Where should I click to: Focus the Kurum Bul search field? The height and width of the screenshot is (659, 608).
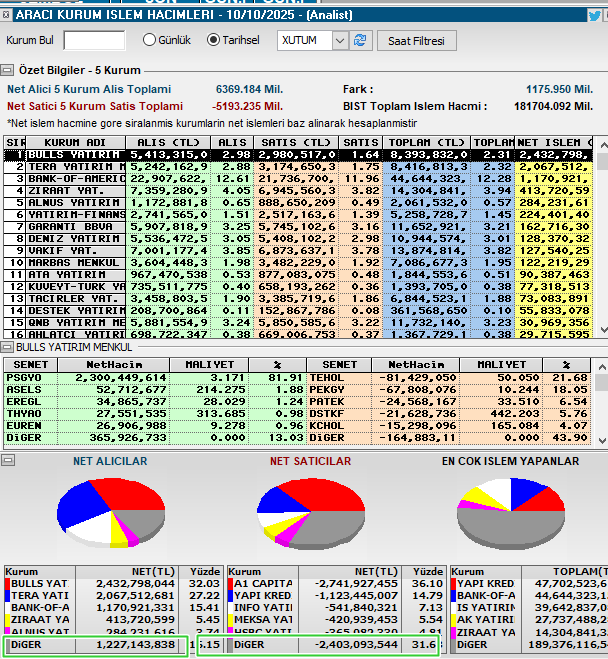pyautogui.click(x=95, y=40)
